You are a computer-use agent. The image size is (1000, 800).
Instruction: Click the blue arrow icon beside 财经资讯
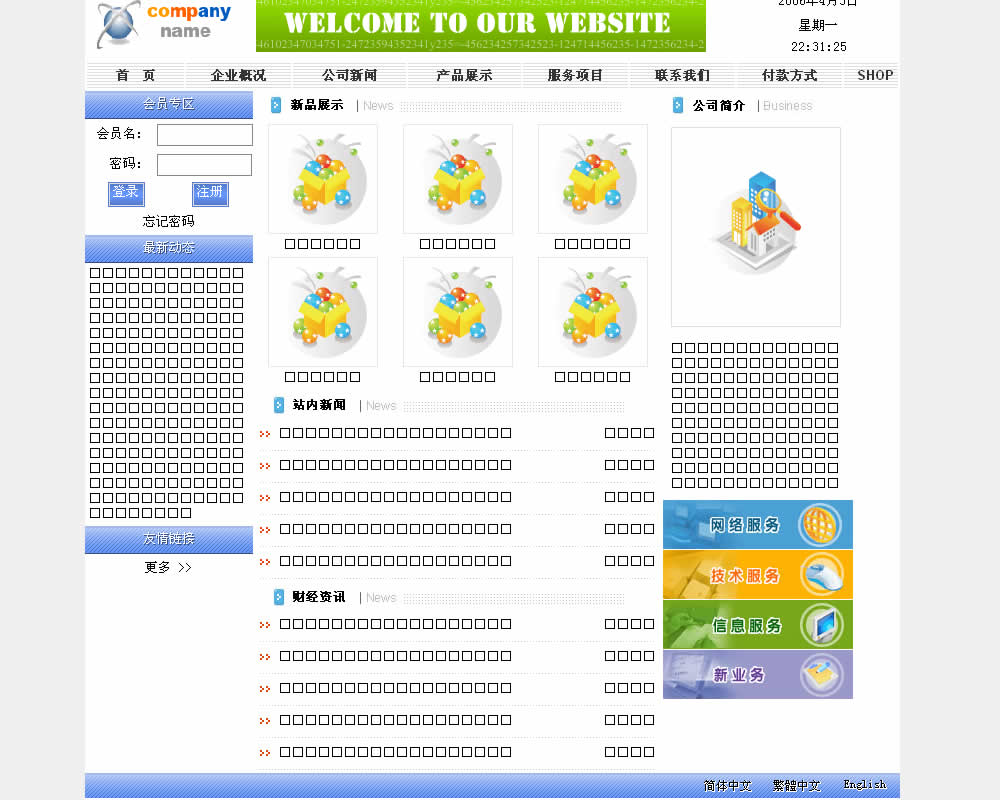(279, 597)
